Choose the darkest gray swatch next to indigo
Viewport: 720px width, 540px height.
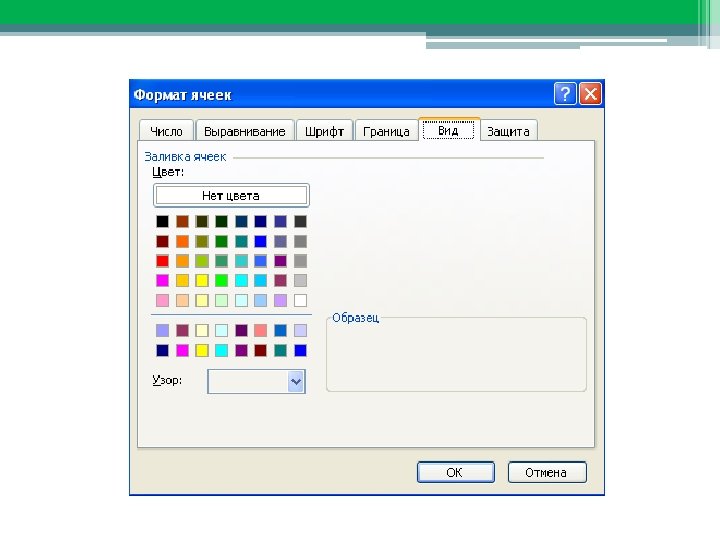point(300,221)
